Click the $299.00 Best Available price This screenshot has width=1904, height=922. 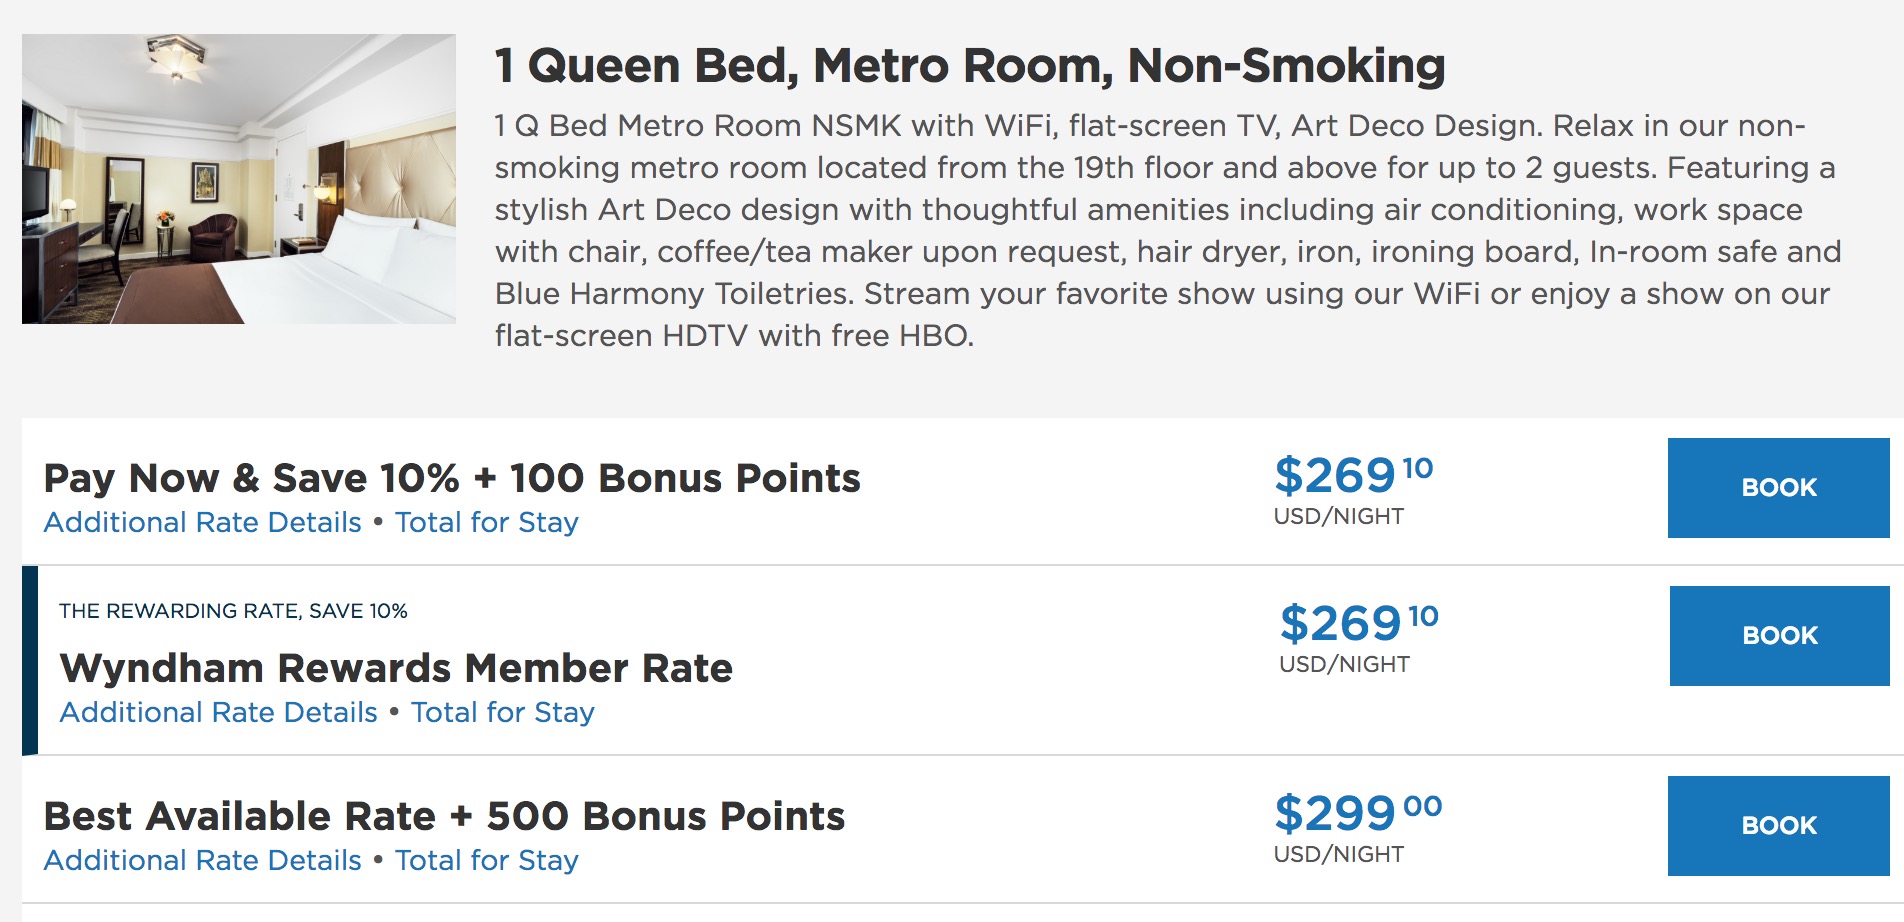[1356, 814]
